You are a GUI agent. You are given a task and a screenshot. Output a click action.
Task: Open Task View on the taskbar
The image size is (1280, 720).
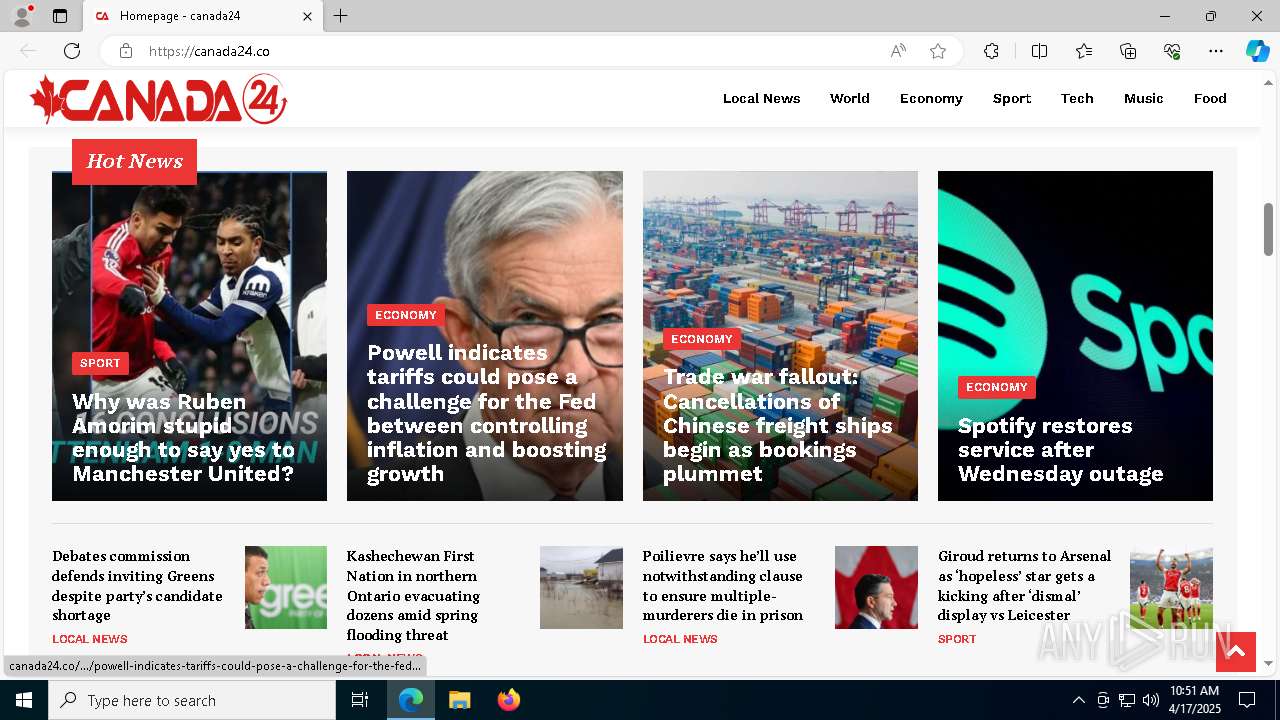tap(360, 700)
